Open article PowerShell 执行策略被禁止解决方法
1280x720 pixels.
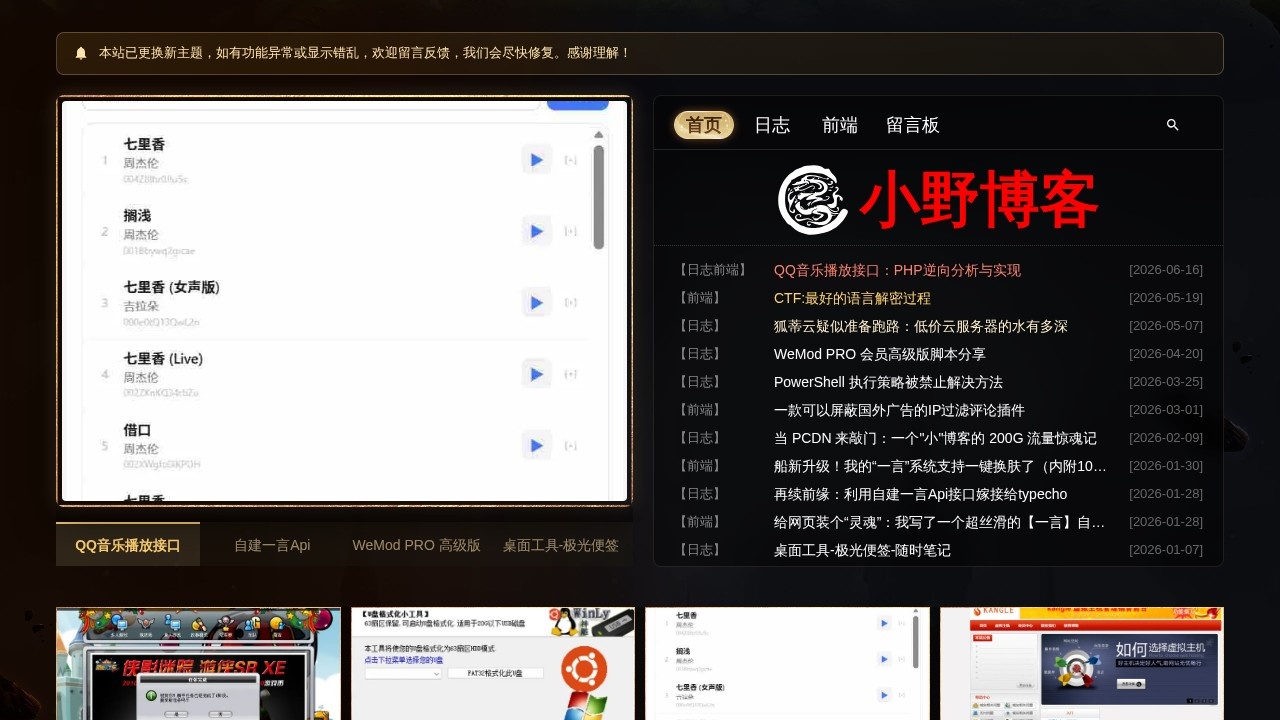[888, 382]
